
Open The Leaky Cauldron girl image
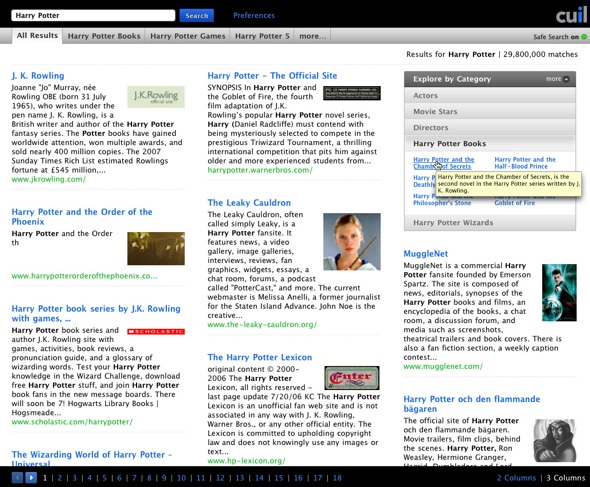point(352,242)
